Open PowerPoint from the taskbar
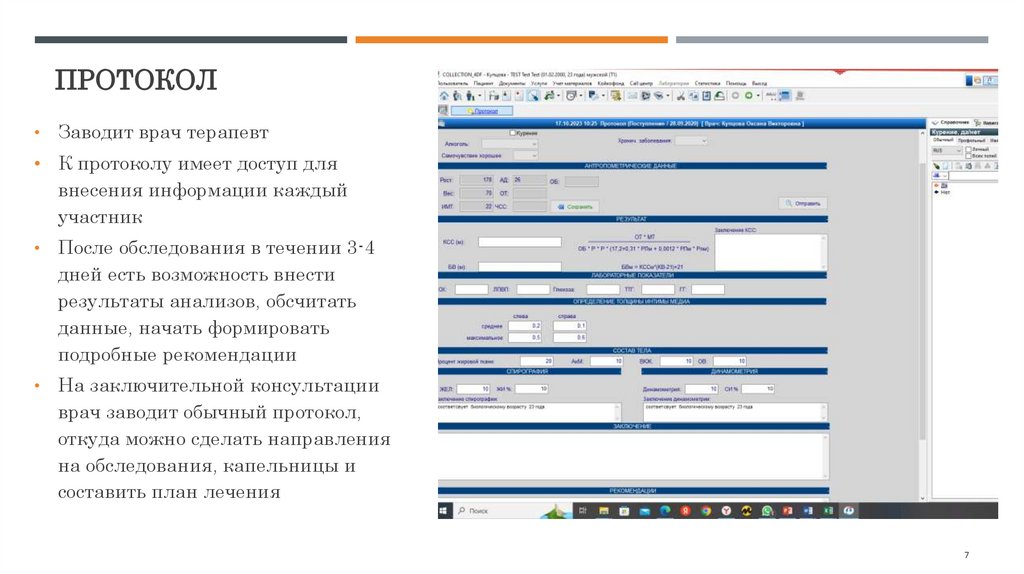 tap(787, 511)
